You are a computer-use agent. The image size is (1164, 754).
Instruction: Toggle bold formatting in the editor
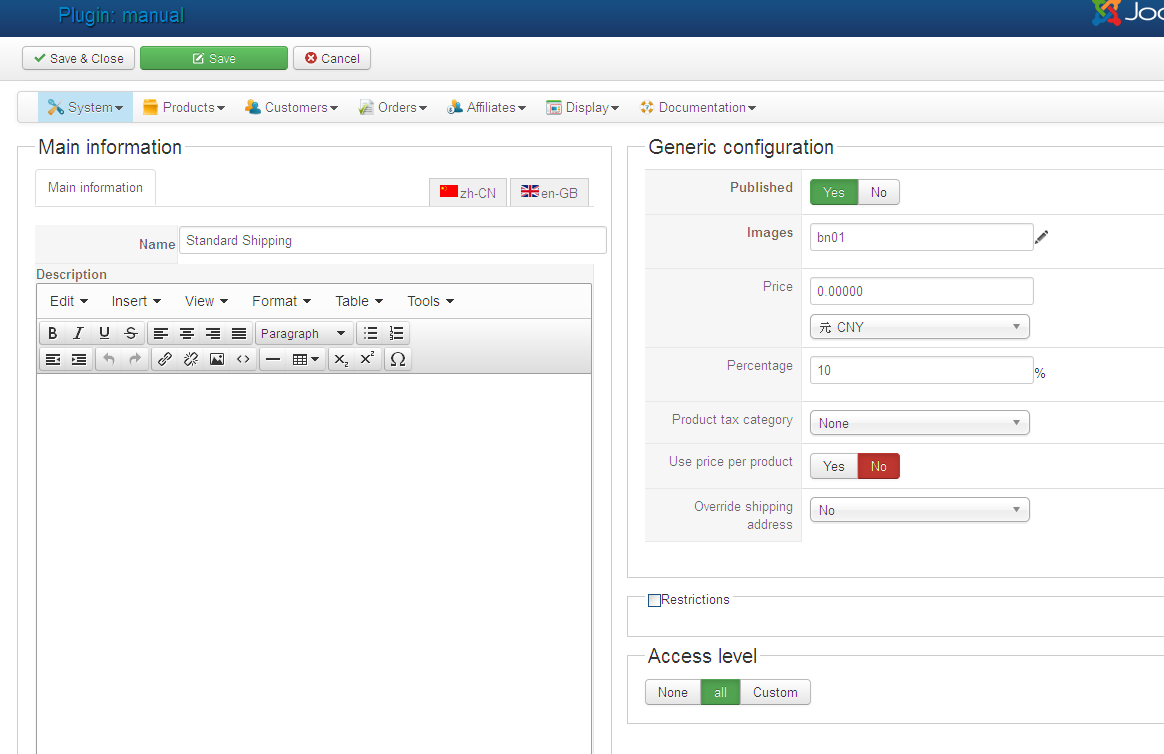click(52, 333)
